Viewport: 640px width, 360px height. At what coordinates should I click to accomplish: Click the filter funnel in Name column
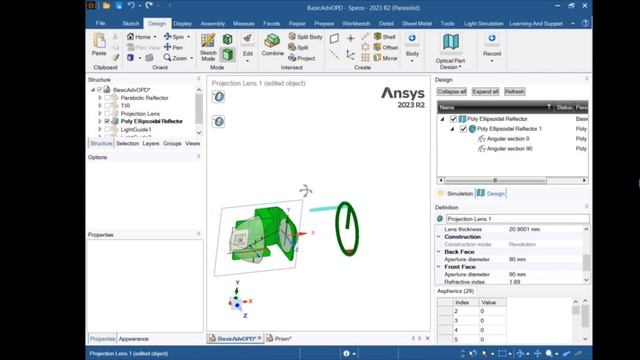[549, 107]
